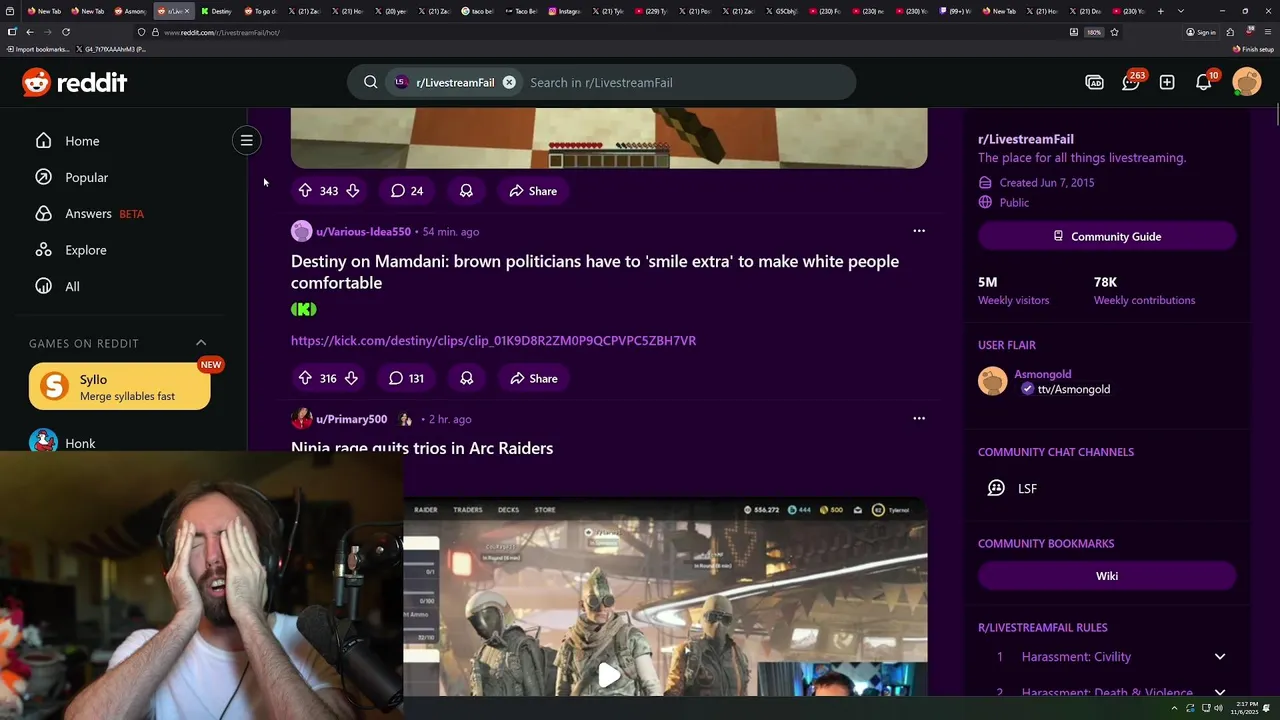
Task: Open the 131 comments button
Action: pos(406,378)
